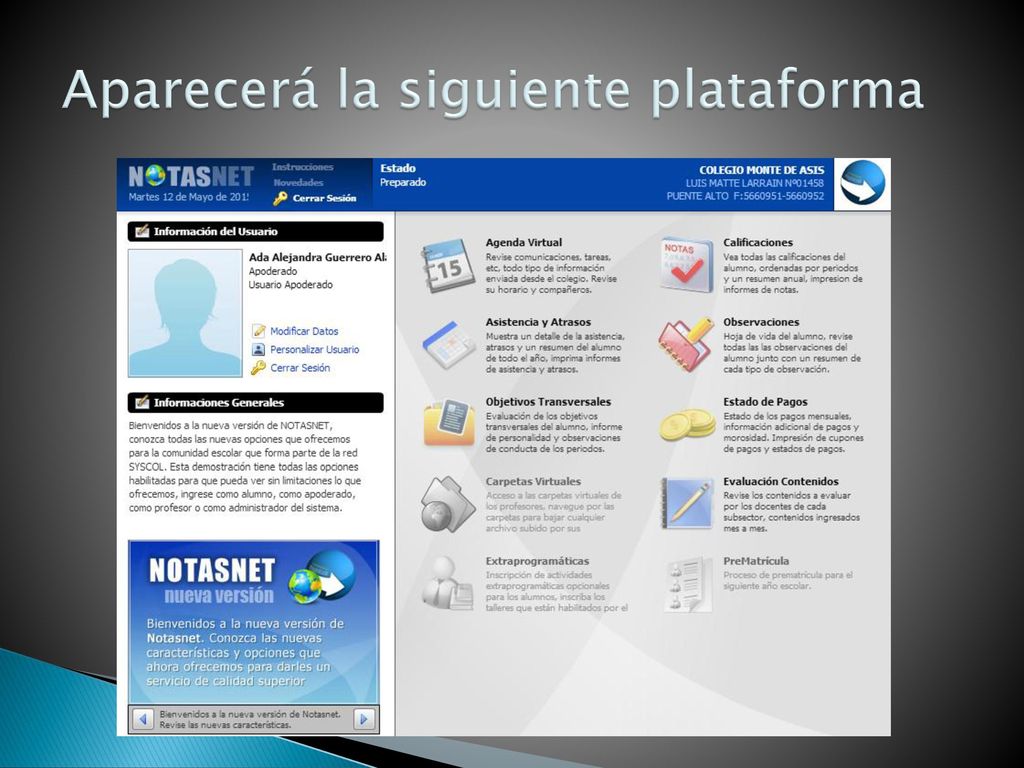Click the NOTASNET logo in header
1024x768 pixels.
(x=191, y=176)
